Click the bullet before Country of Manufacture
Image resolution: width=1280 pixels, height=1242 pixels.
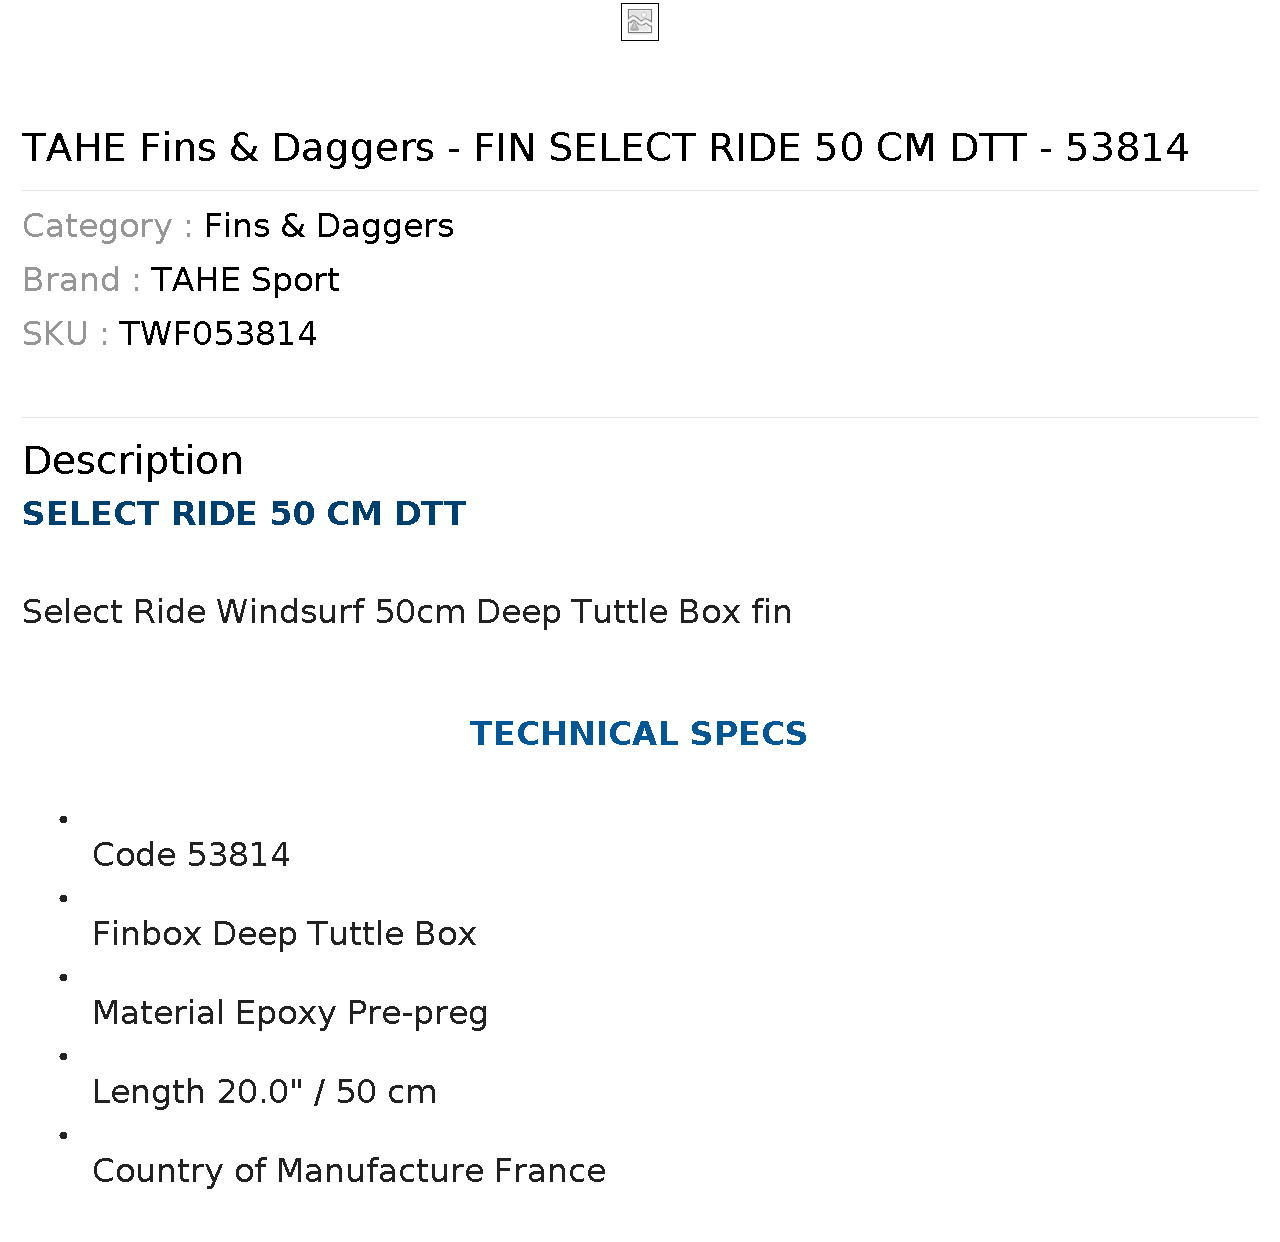pyautogui.click(x=64, y=1136)
